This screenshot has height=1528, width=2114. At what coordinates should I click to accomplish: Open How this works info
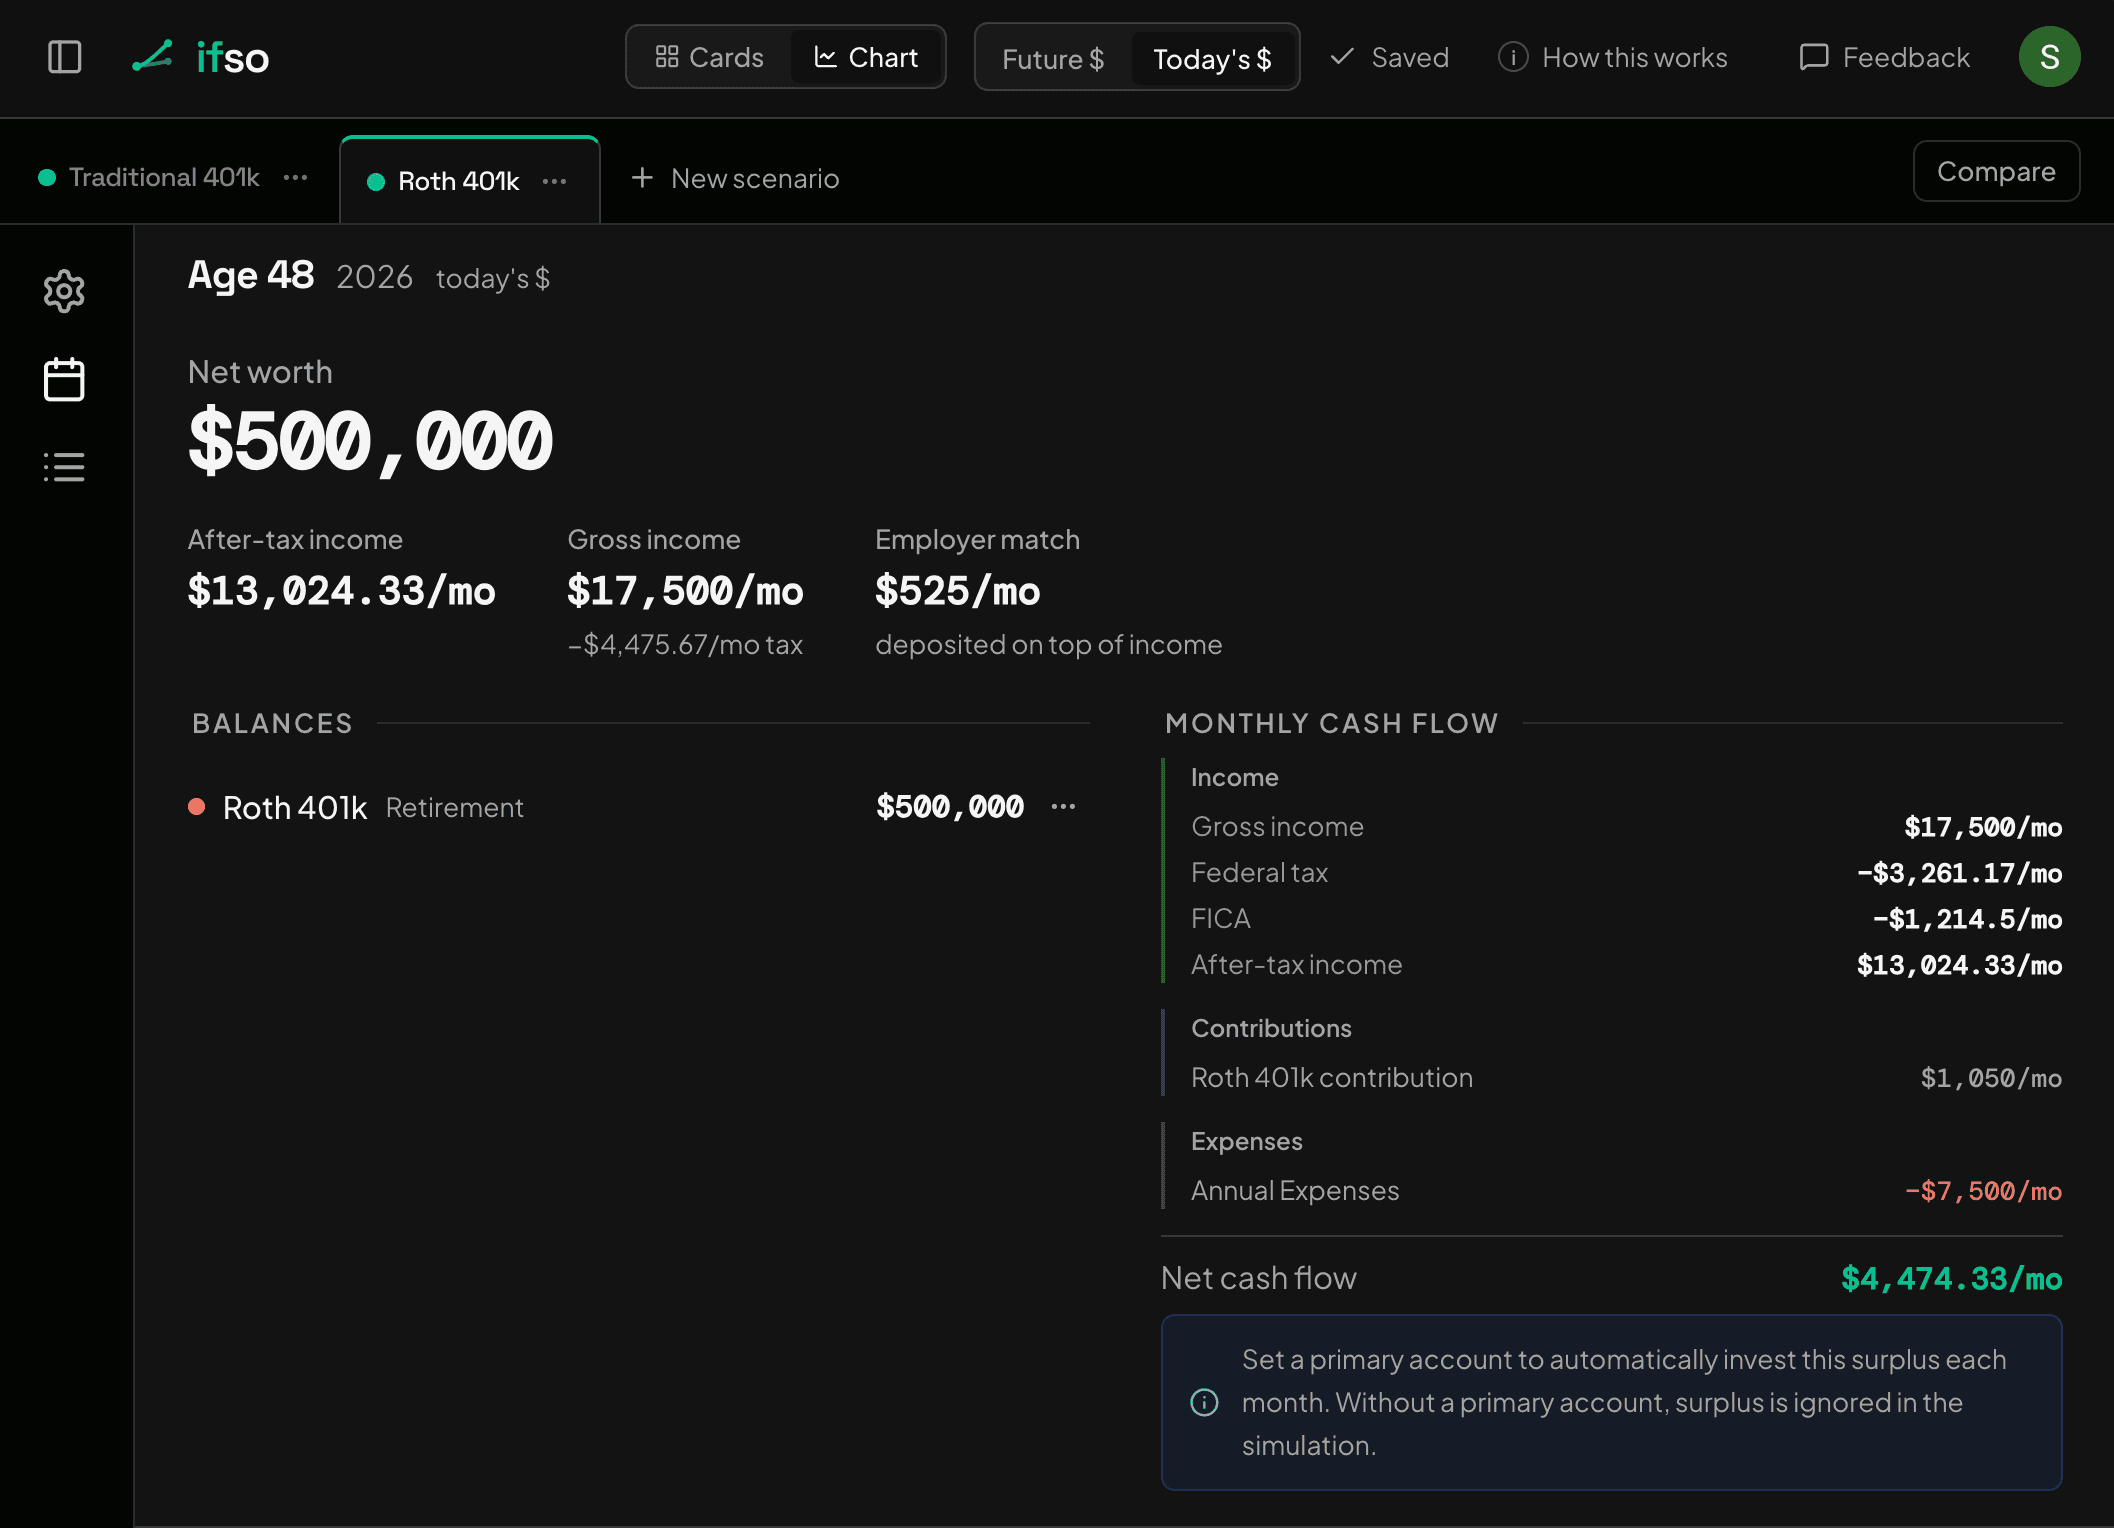point(1613,57)
